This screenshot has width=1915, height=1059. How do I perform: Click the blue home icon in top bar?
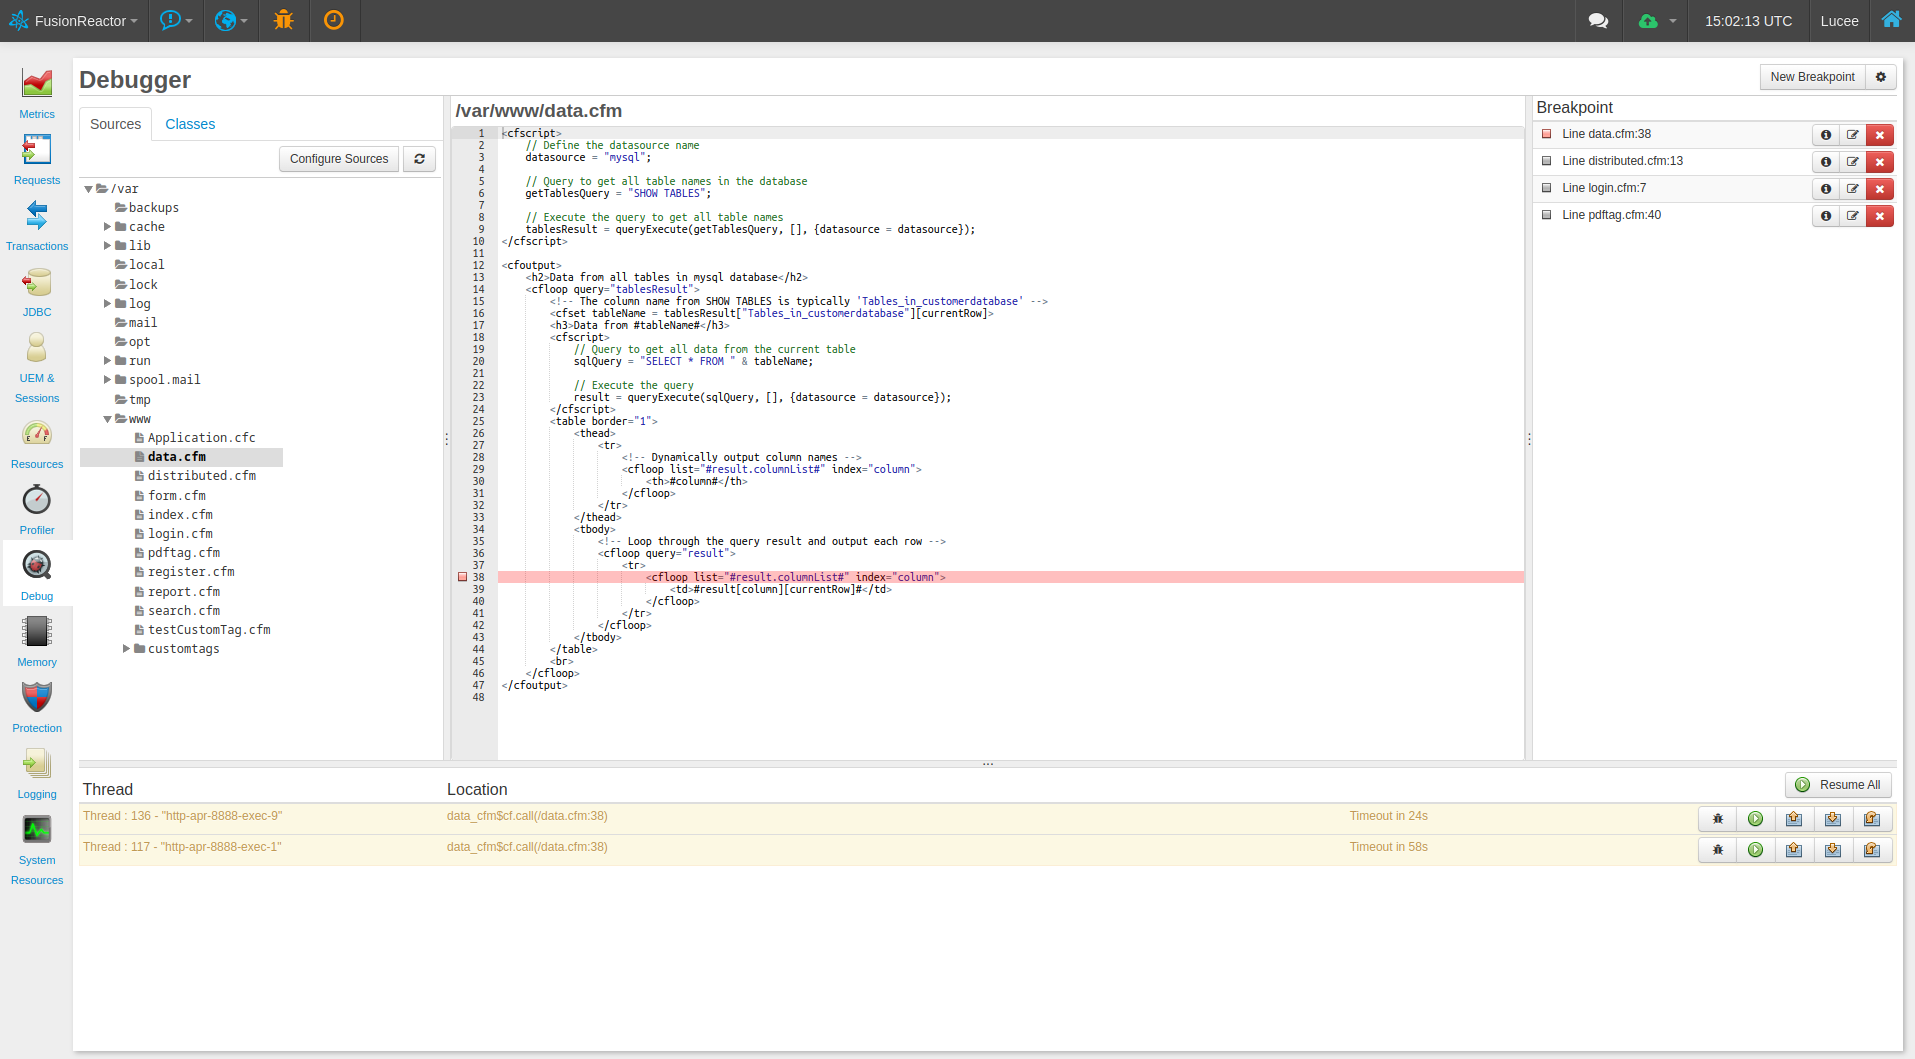[x=1891, y=19]
